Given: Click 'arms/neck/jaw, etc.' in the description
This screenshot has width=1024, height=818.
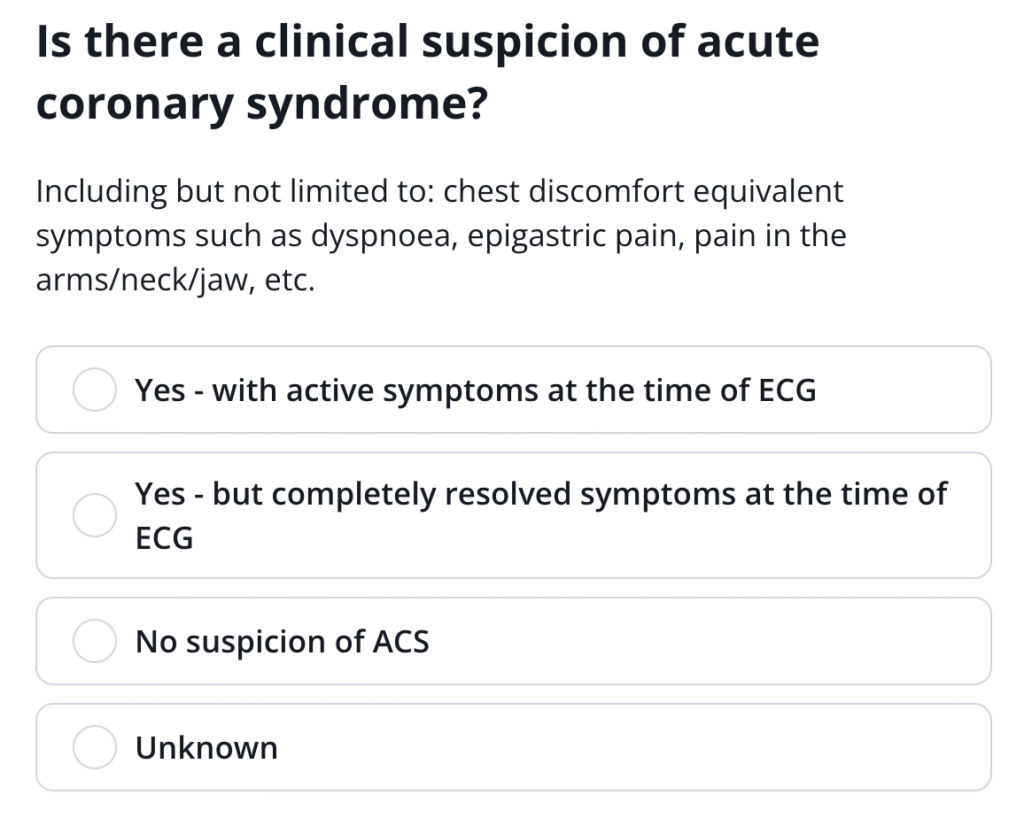Looking at the screenshot, I should pos(175,281).
